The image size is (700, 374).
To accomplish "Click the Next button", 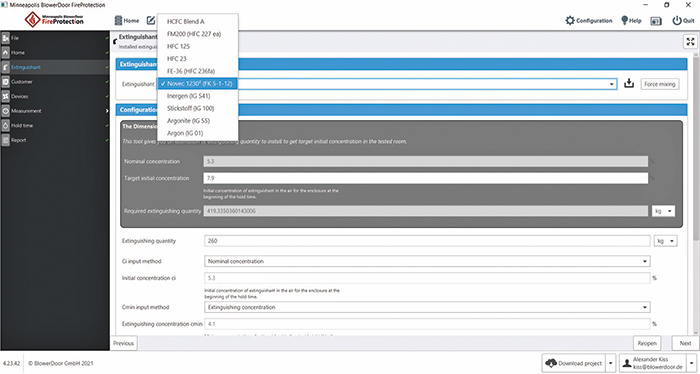I will (x=685, y=343).
